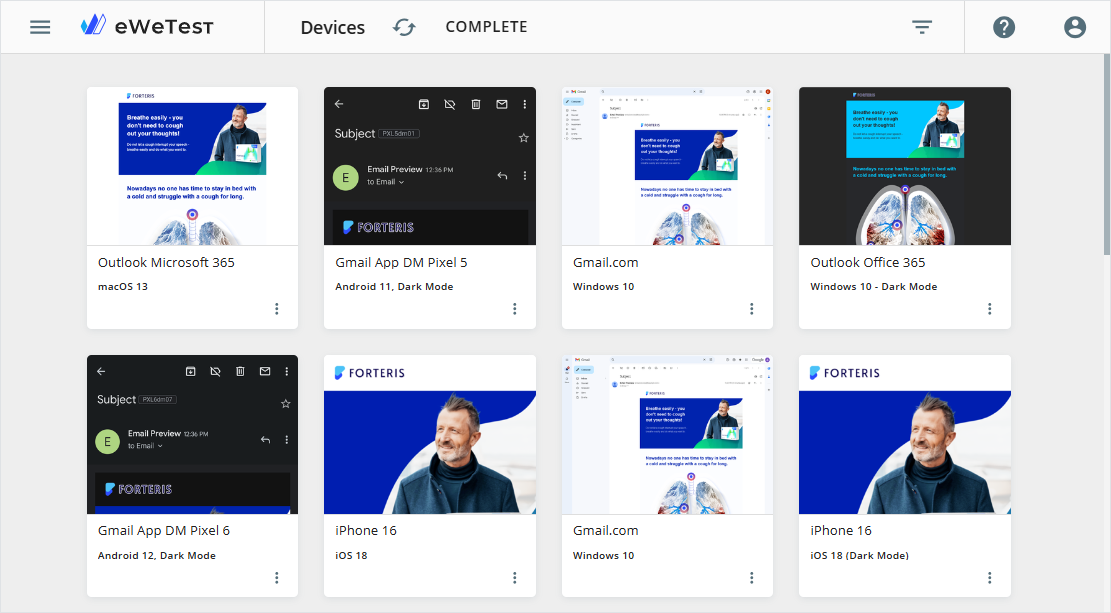The height and width of the screenshot is (613, 1111).
Task: Open the user account profile icon
Action: (1075, 27)
